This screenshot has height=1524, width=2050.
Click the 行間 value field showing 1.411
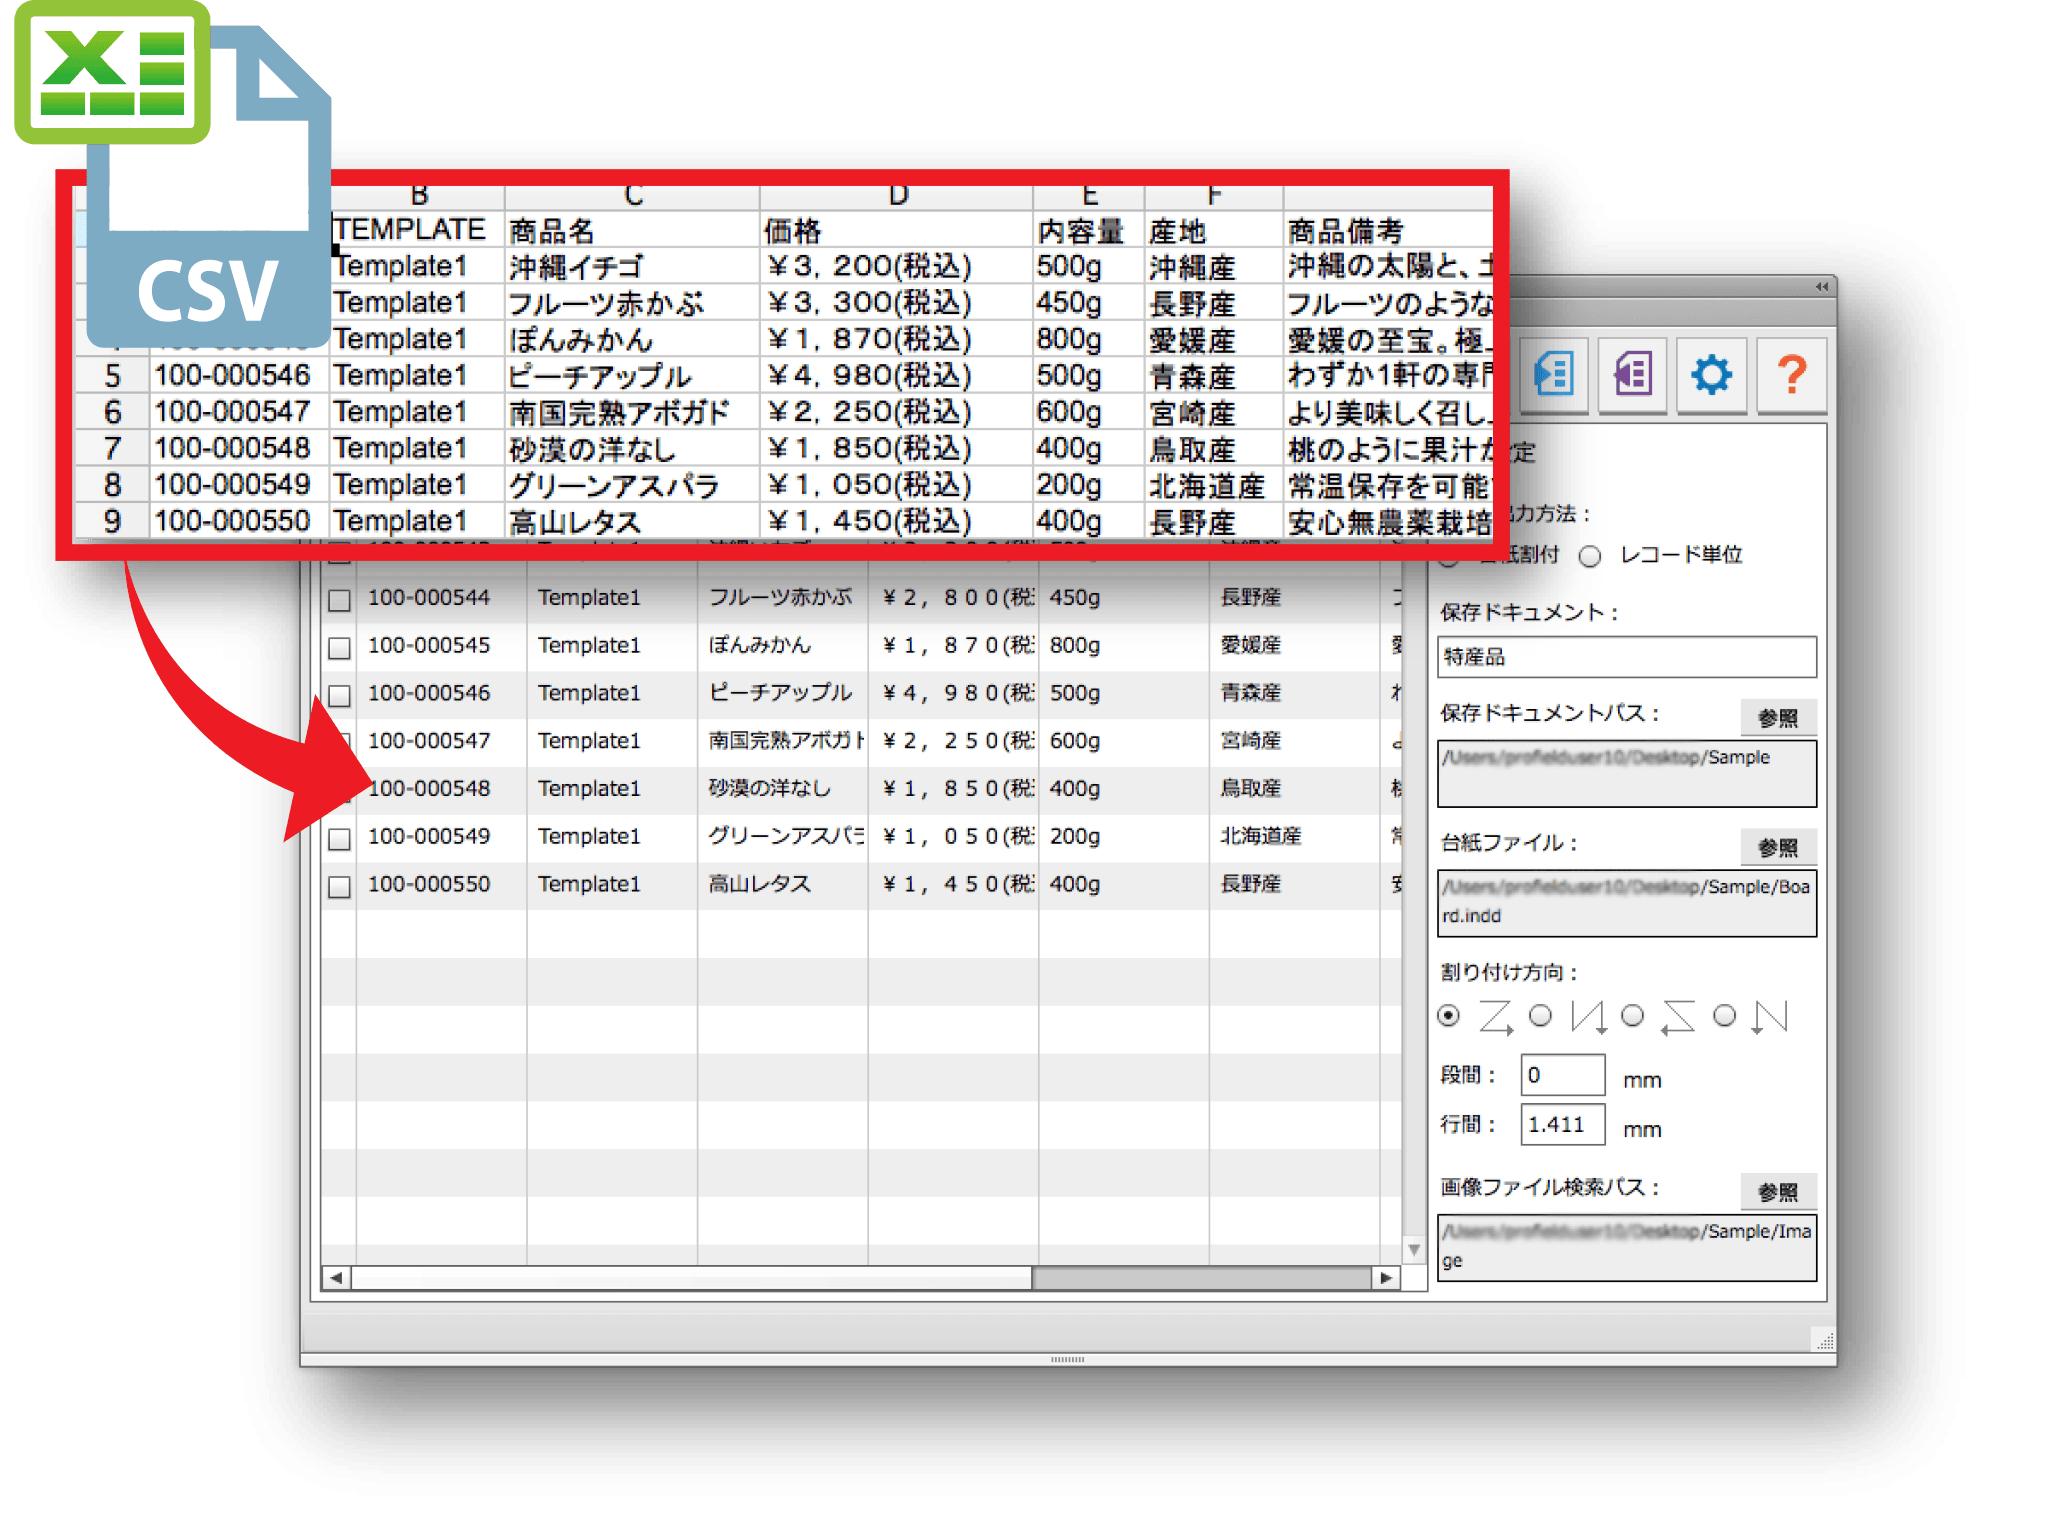point(1563,1124)
